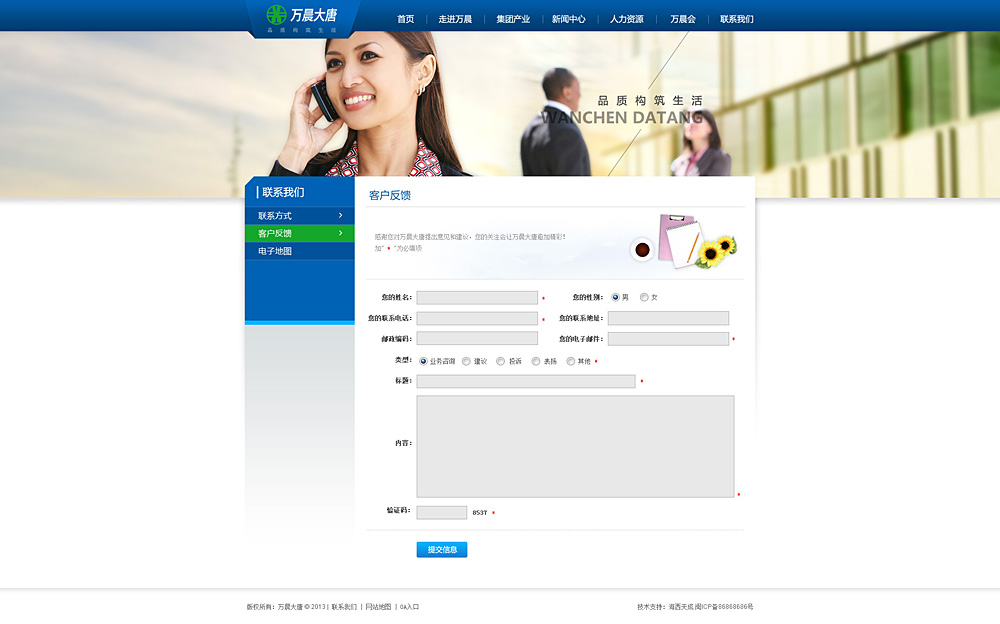Click the stationery and sunflower illustration

pos(687,242)
